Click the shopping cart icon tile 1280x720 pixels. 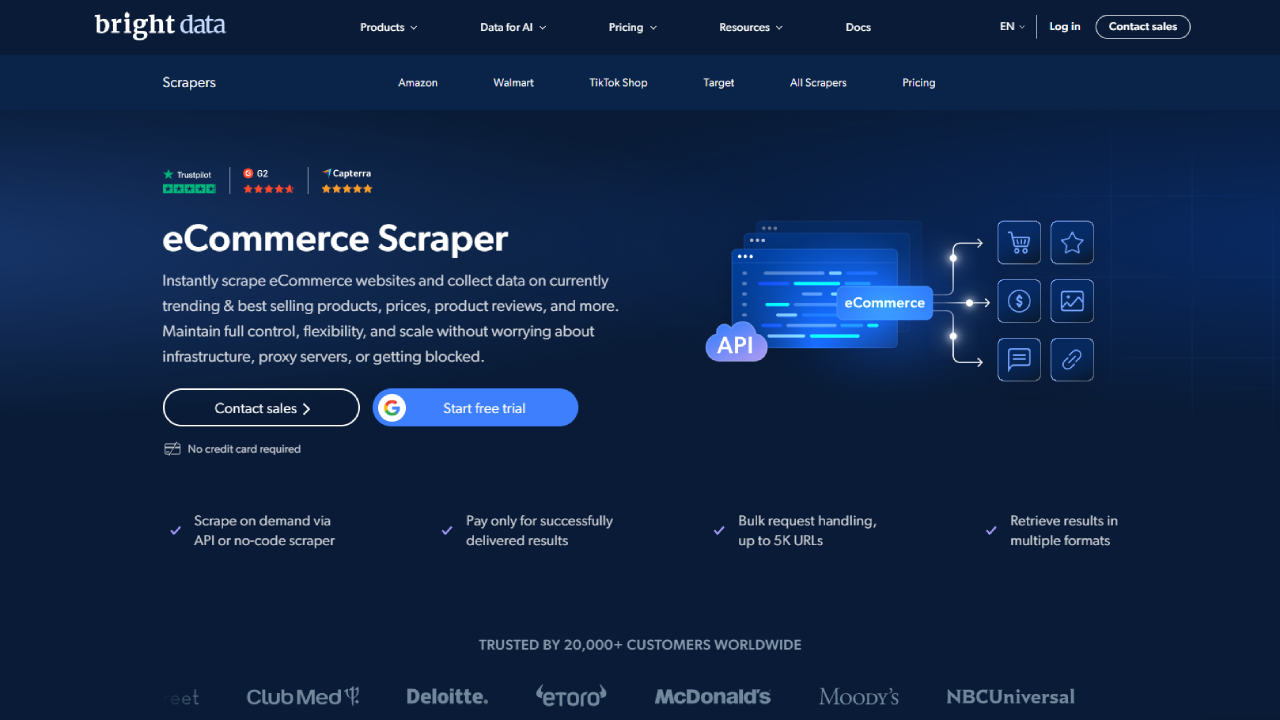[x=1019, y=242]
